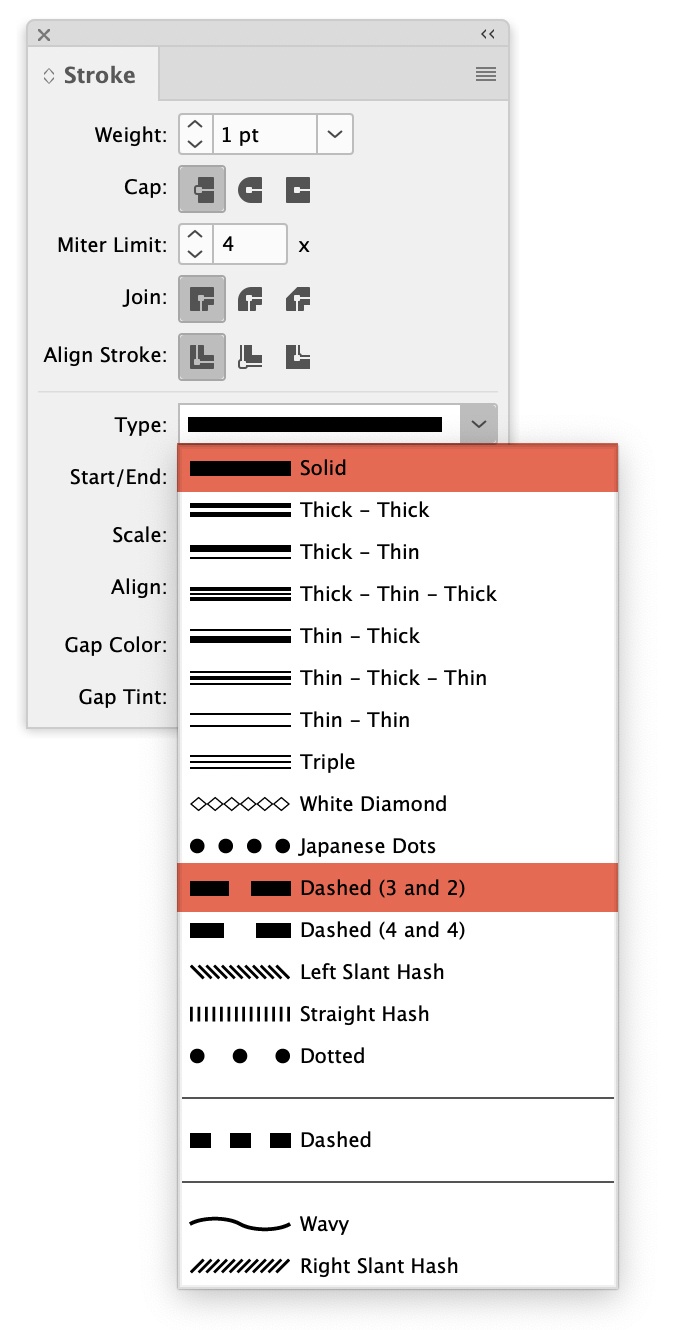The image size is (677, 1330).
Task: Choose the Miter Join icon
Action: (202, 298)
